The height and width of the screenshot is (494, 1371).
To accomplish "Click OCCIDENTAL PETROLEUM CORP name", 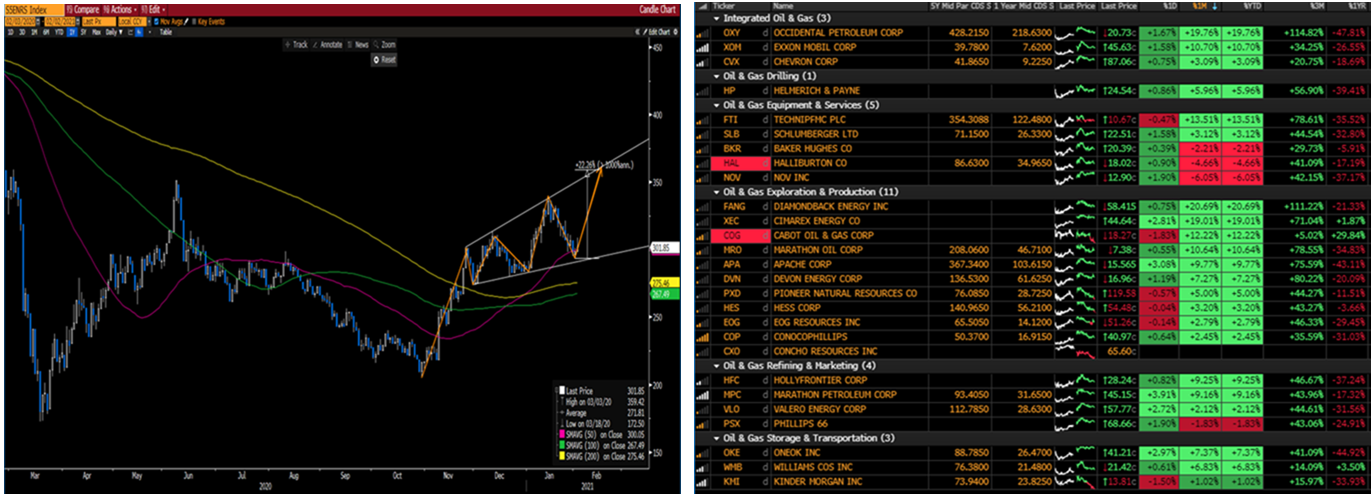I will pos(838,32).
